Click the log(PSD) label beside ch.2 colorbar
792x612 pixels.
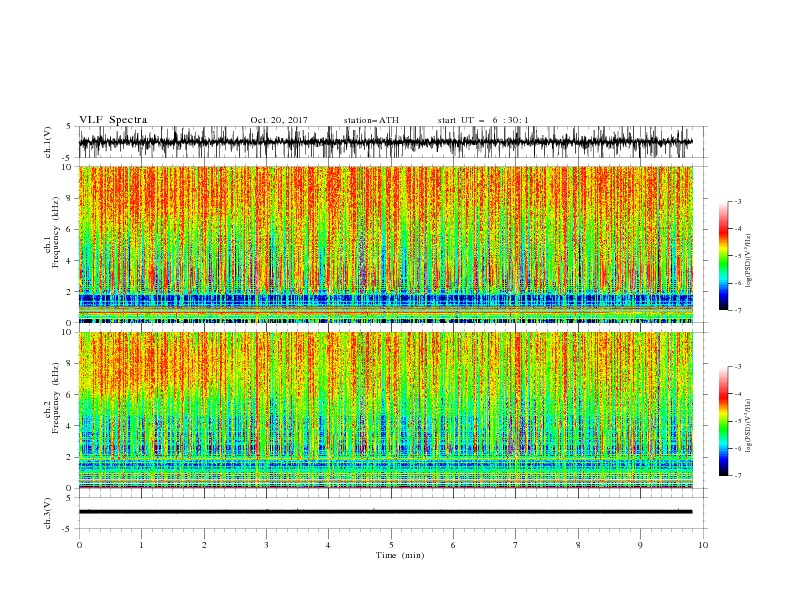click(x=749, y=426)
